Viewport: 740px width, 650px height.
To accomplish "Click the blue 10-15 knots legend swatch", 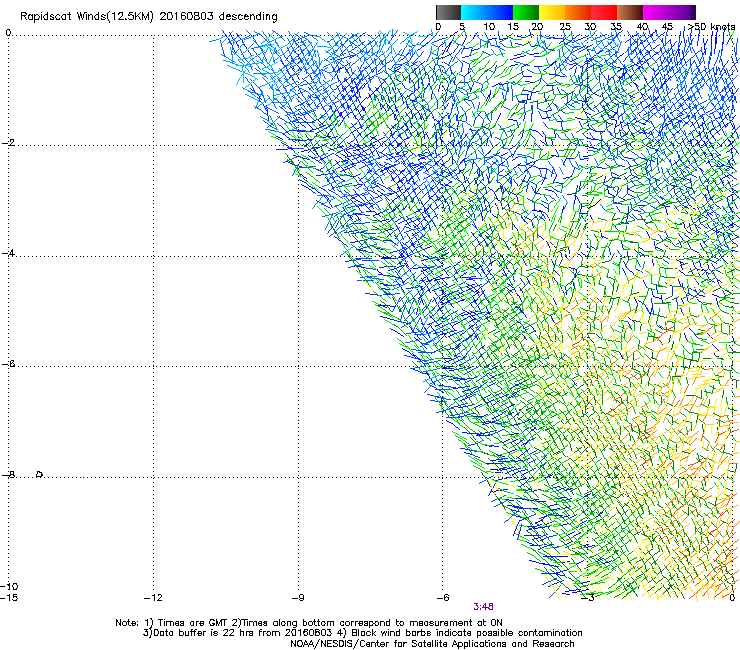I will pyautogui.click(x=500, y=12).
